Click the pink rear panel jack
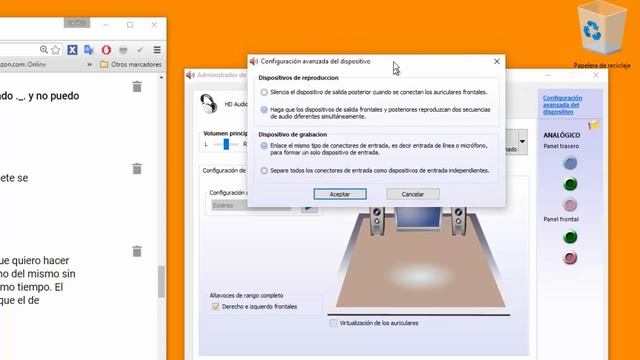Screen dimensions: 640x360 (x=570, y=204)
